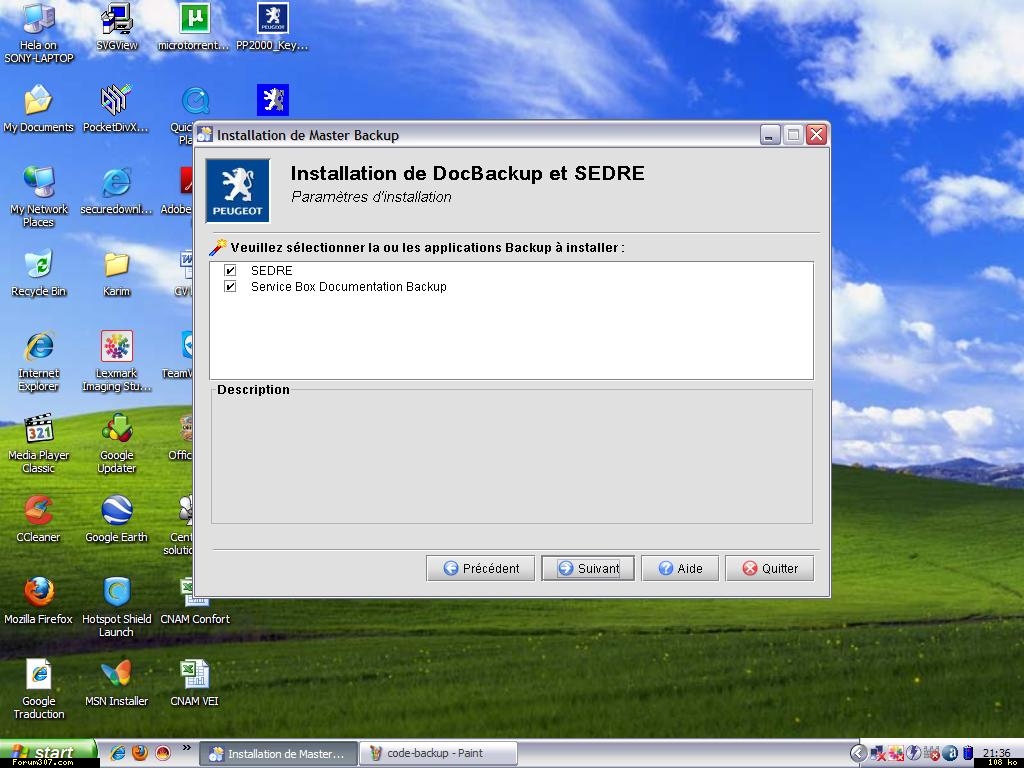This screenshot has width=1024, height=768.
Task: Open the PocketDivX desktop icon
Action: click(x=116, y=108)
